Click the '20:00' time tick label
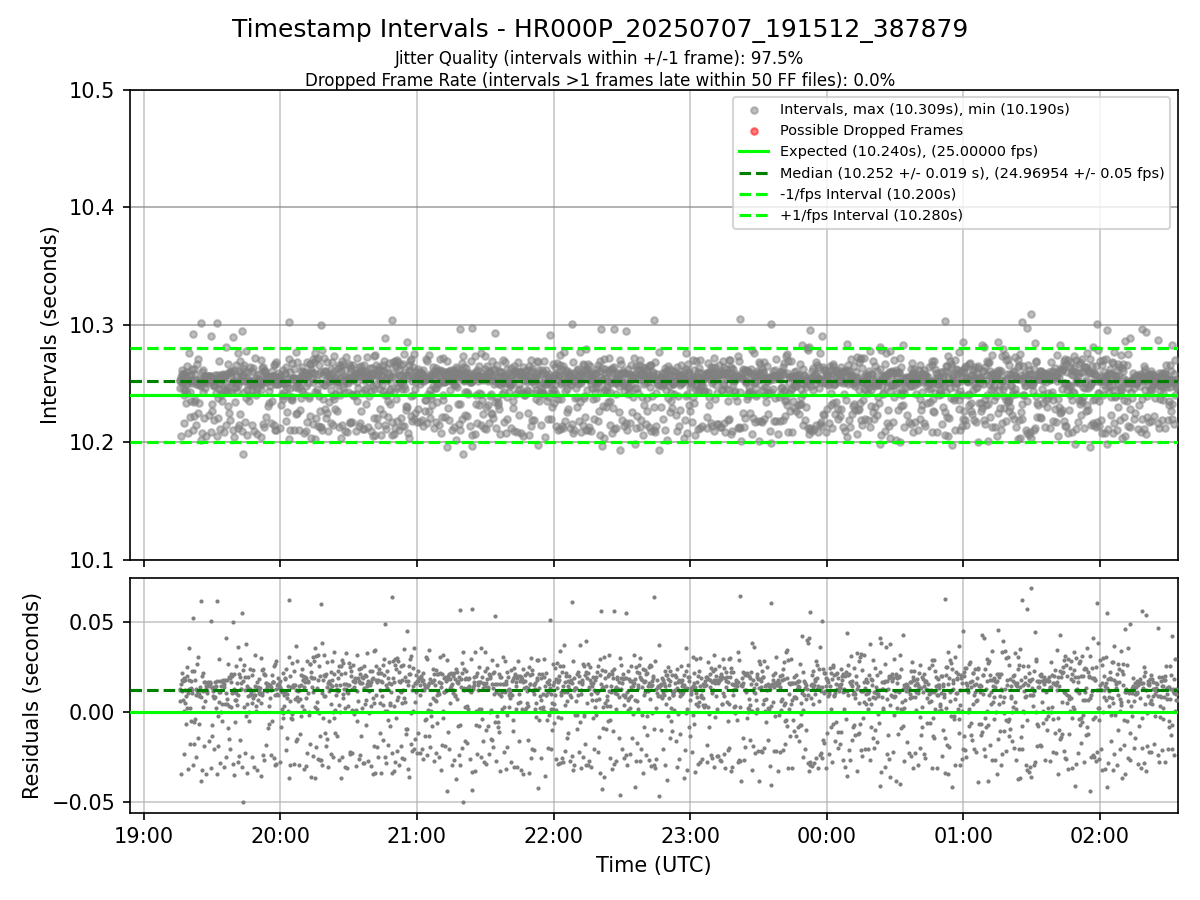Viewport: 1200px width, 900px height. [x=280, y=836]
